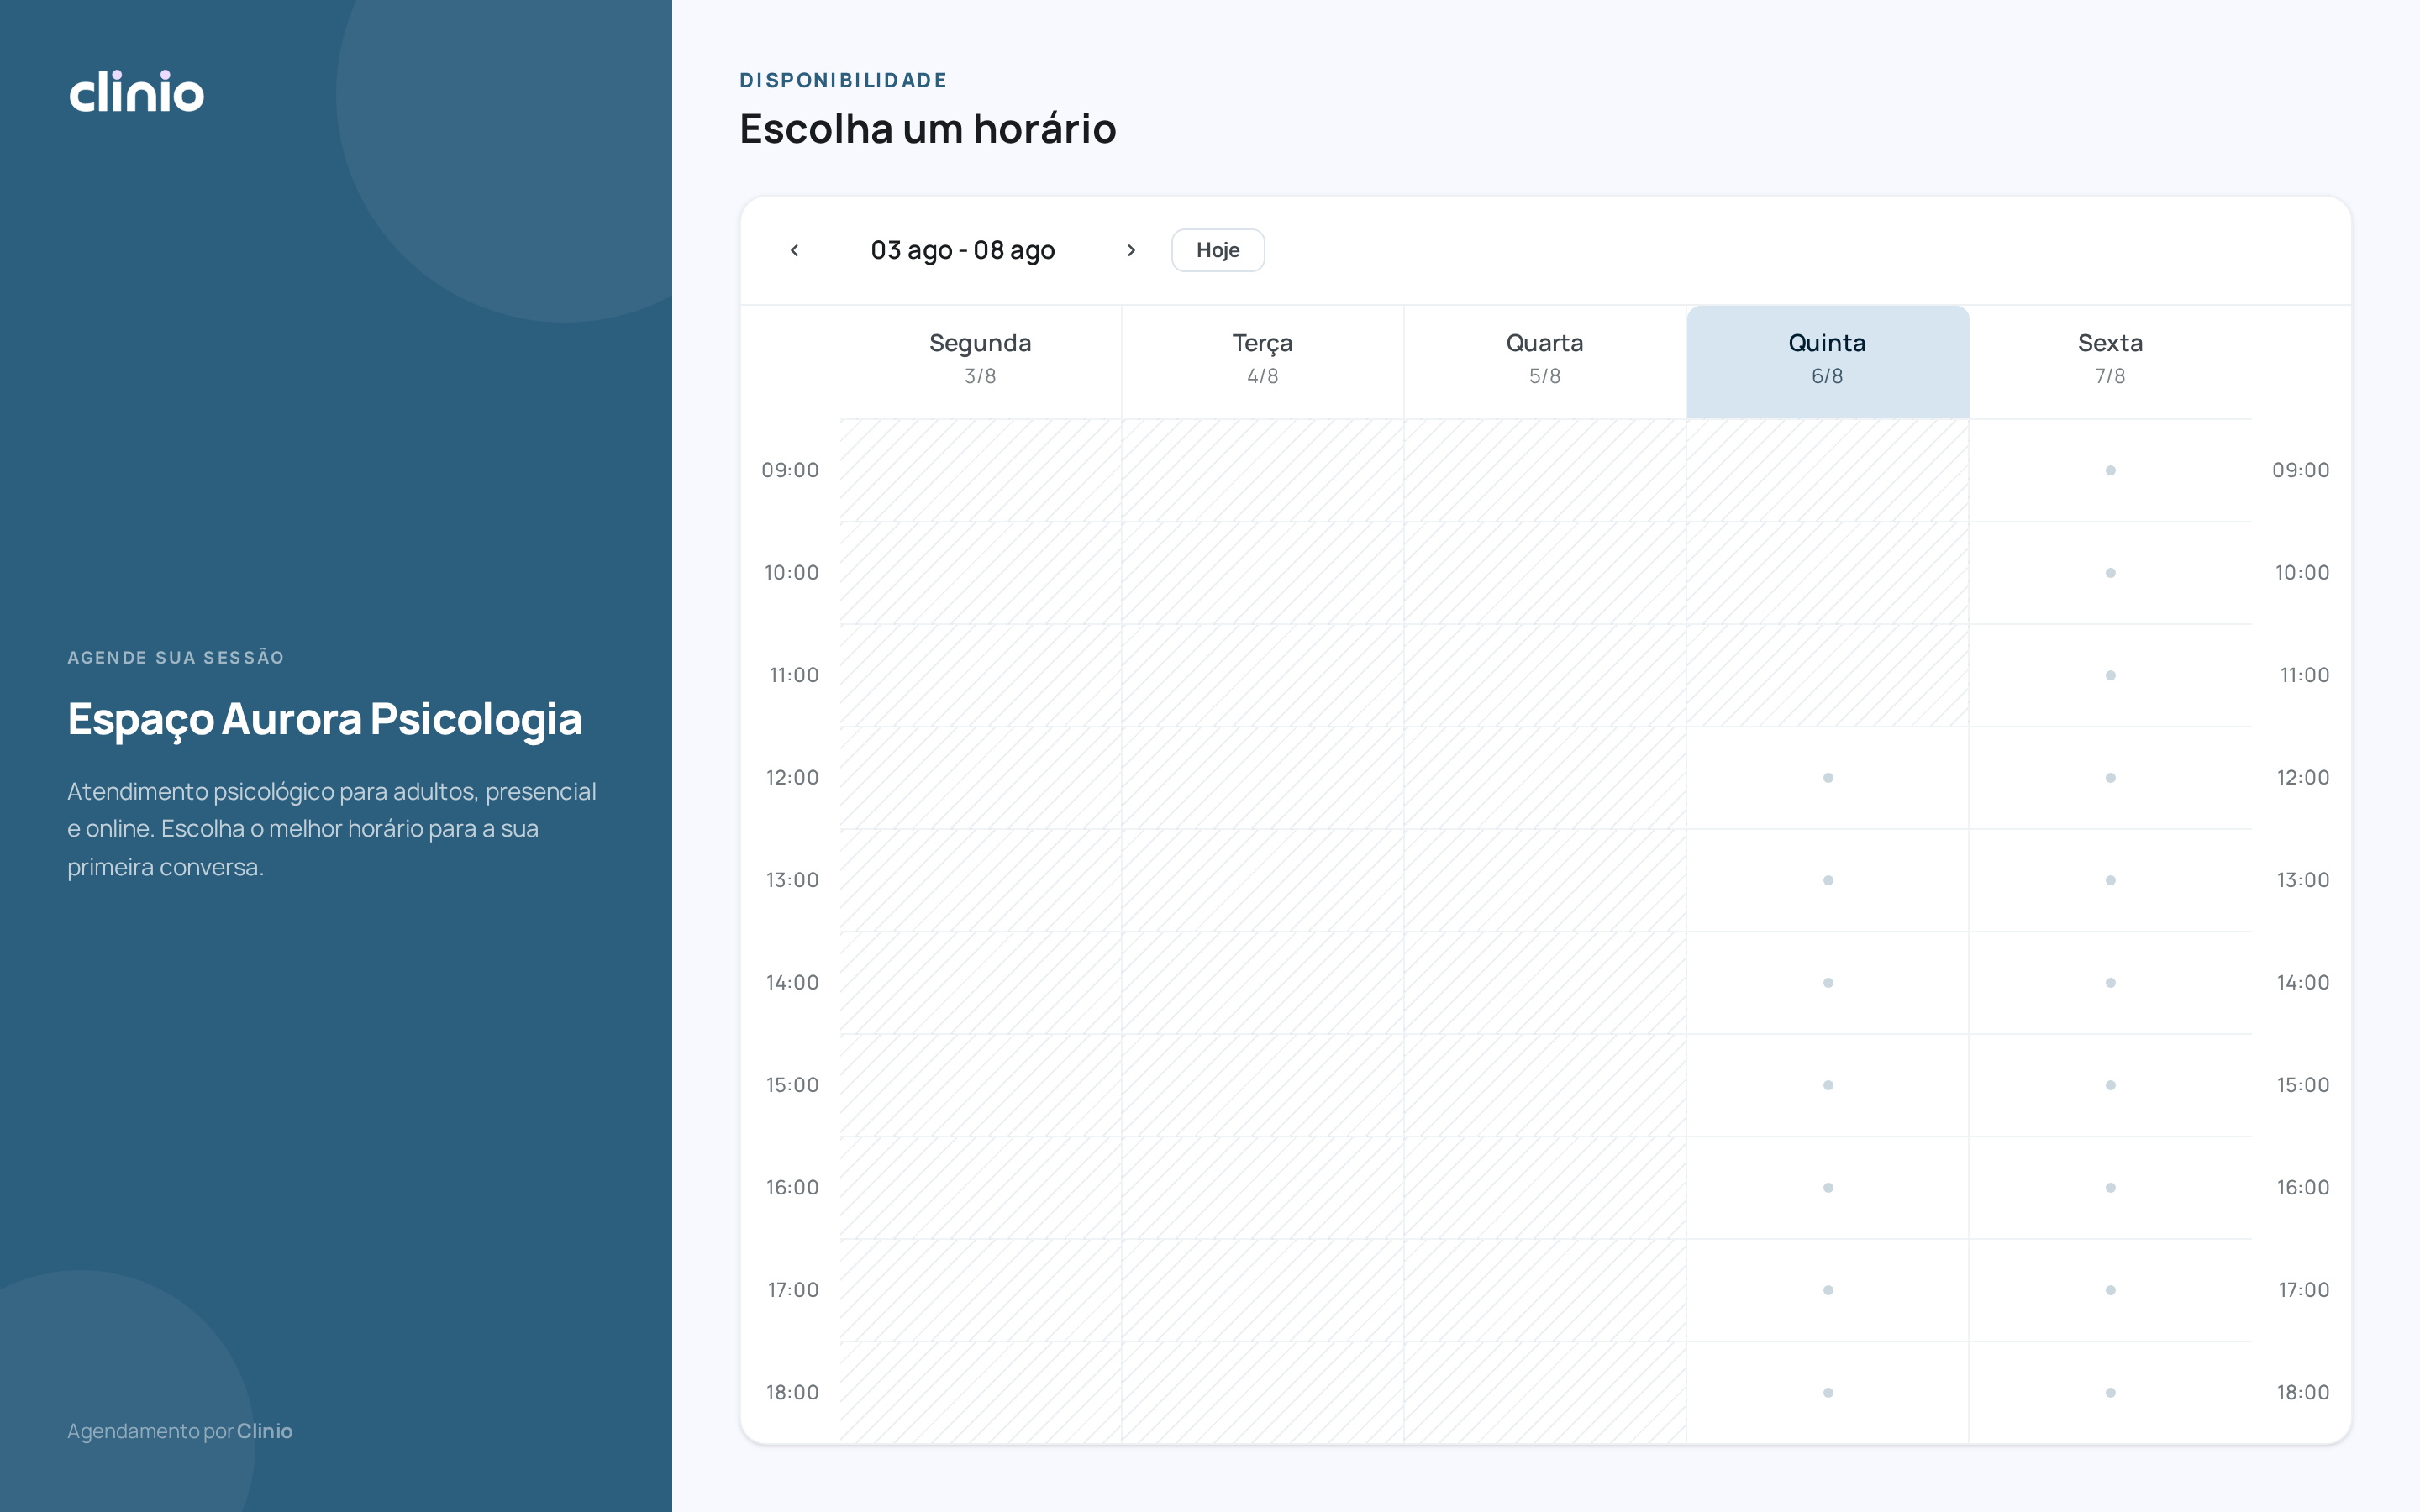2420x1512 pixels.
Task: Select the Quarta 5/8 column header
Action: (1544, 362)
